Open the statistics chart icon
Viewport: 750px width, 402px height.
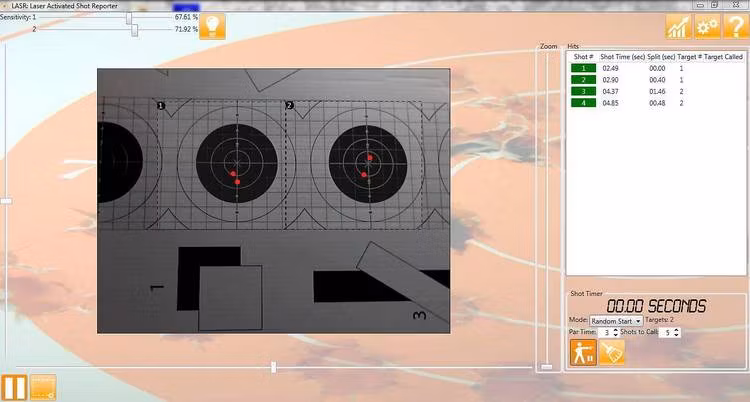coord(679,27)
